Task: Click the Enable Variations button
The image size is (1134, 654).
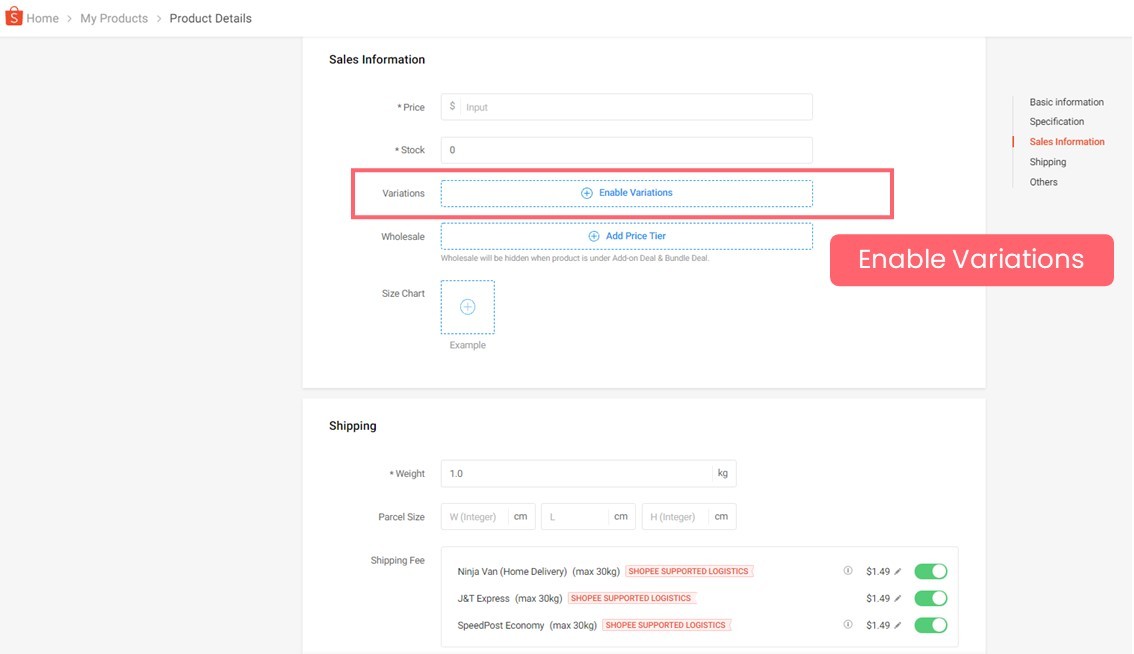Action: coord(626,193)
